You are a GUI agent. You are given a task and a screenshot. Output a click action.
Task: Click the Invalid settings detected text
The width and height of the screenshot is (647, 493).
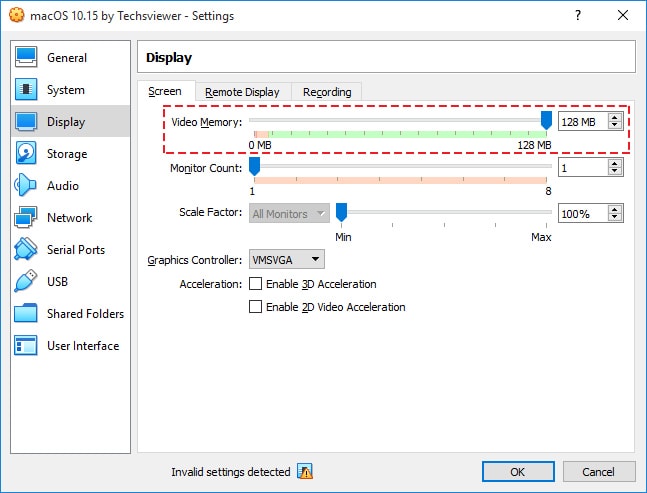(x=231, y=472)
